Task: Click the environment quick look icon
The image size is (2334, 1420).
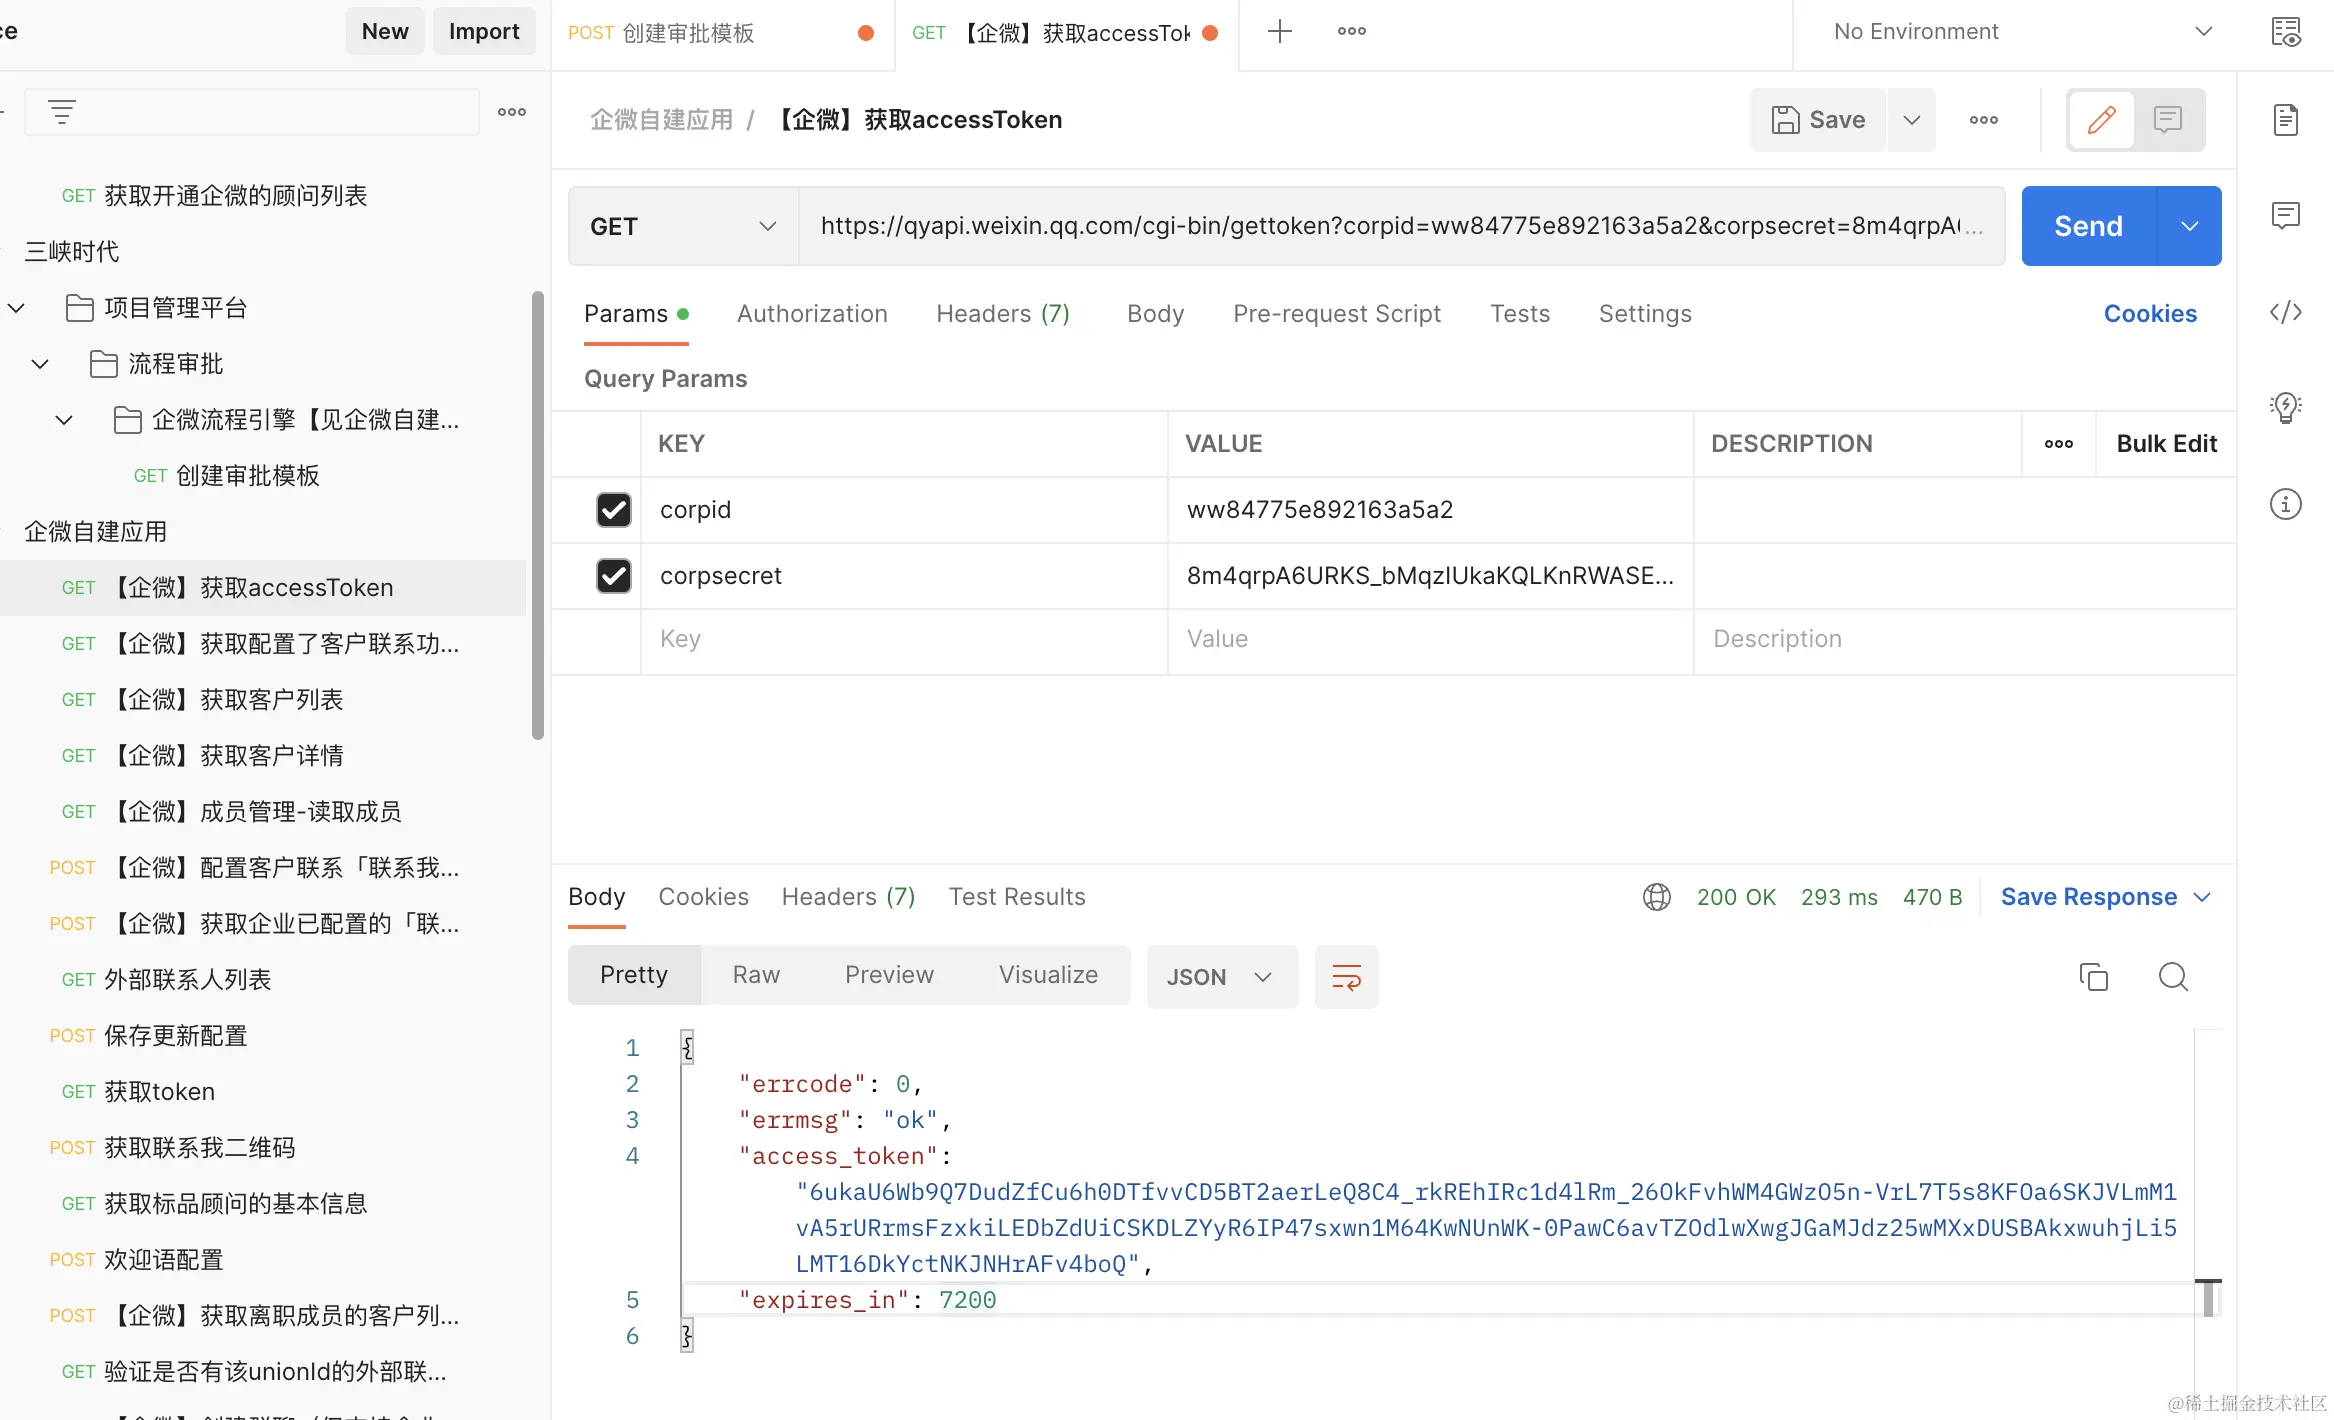Action: 2285,32
